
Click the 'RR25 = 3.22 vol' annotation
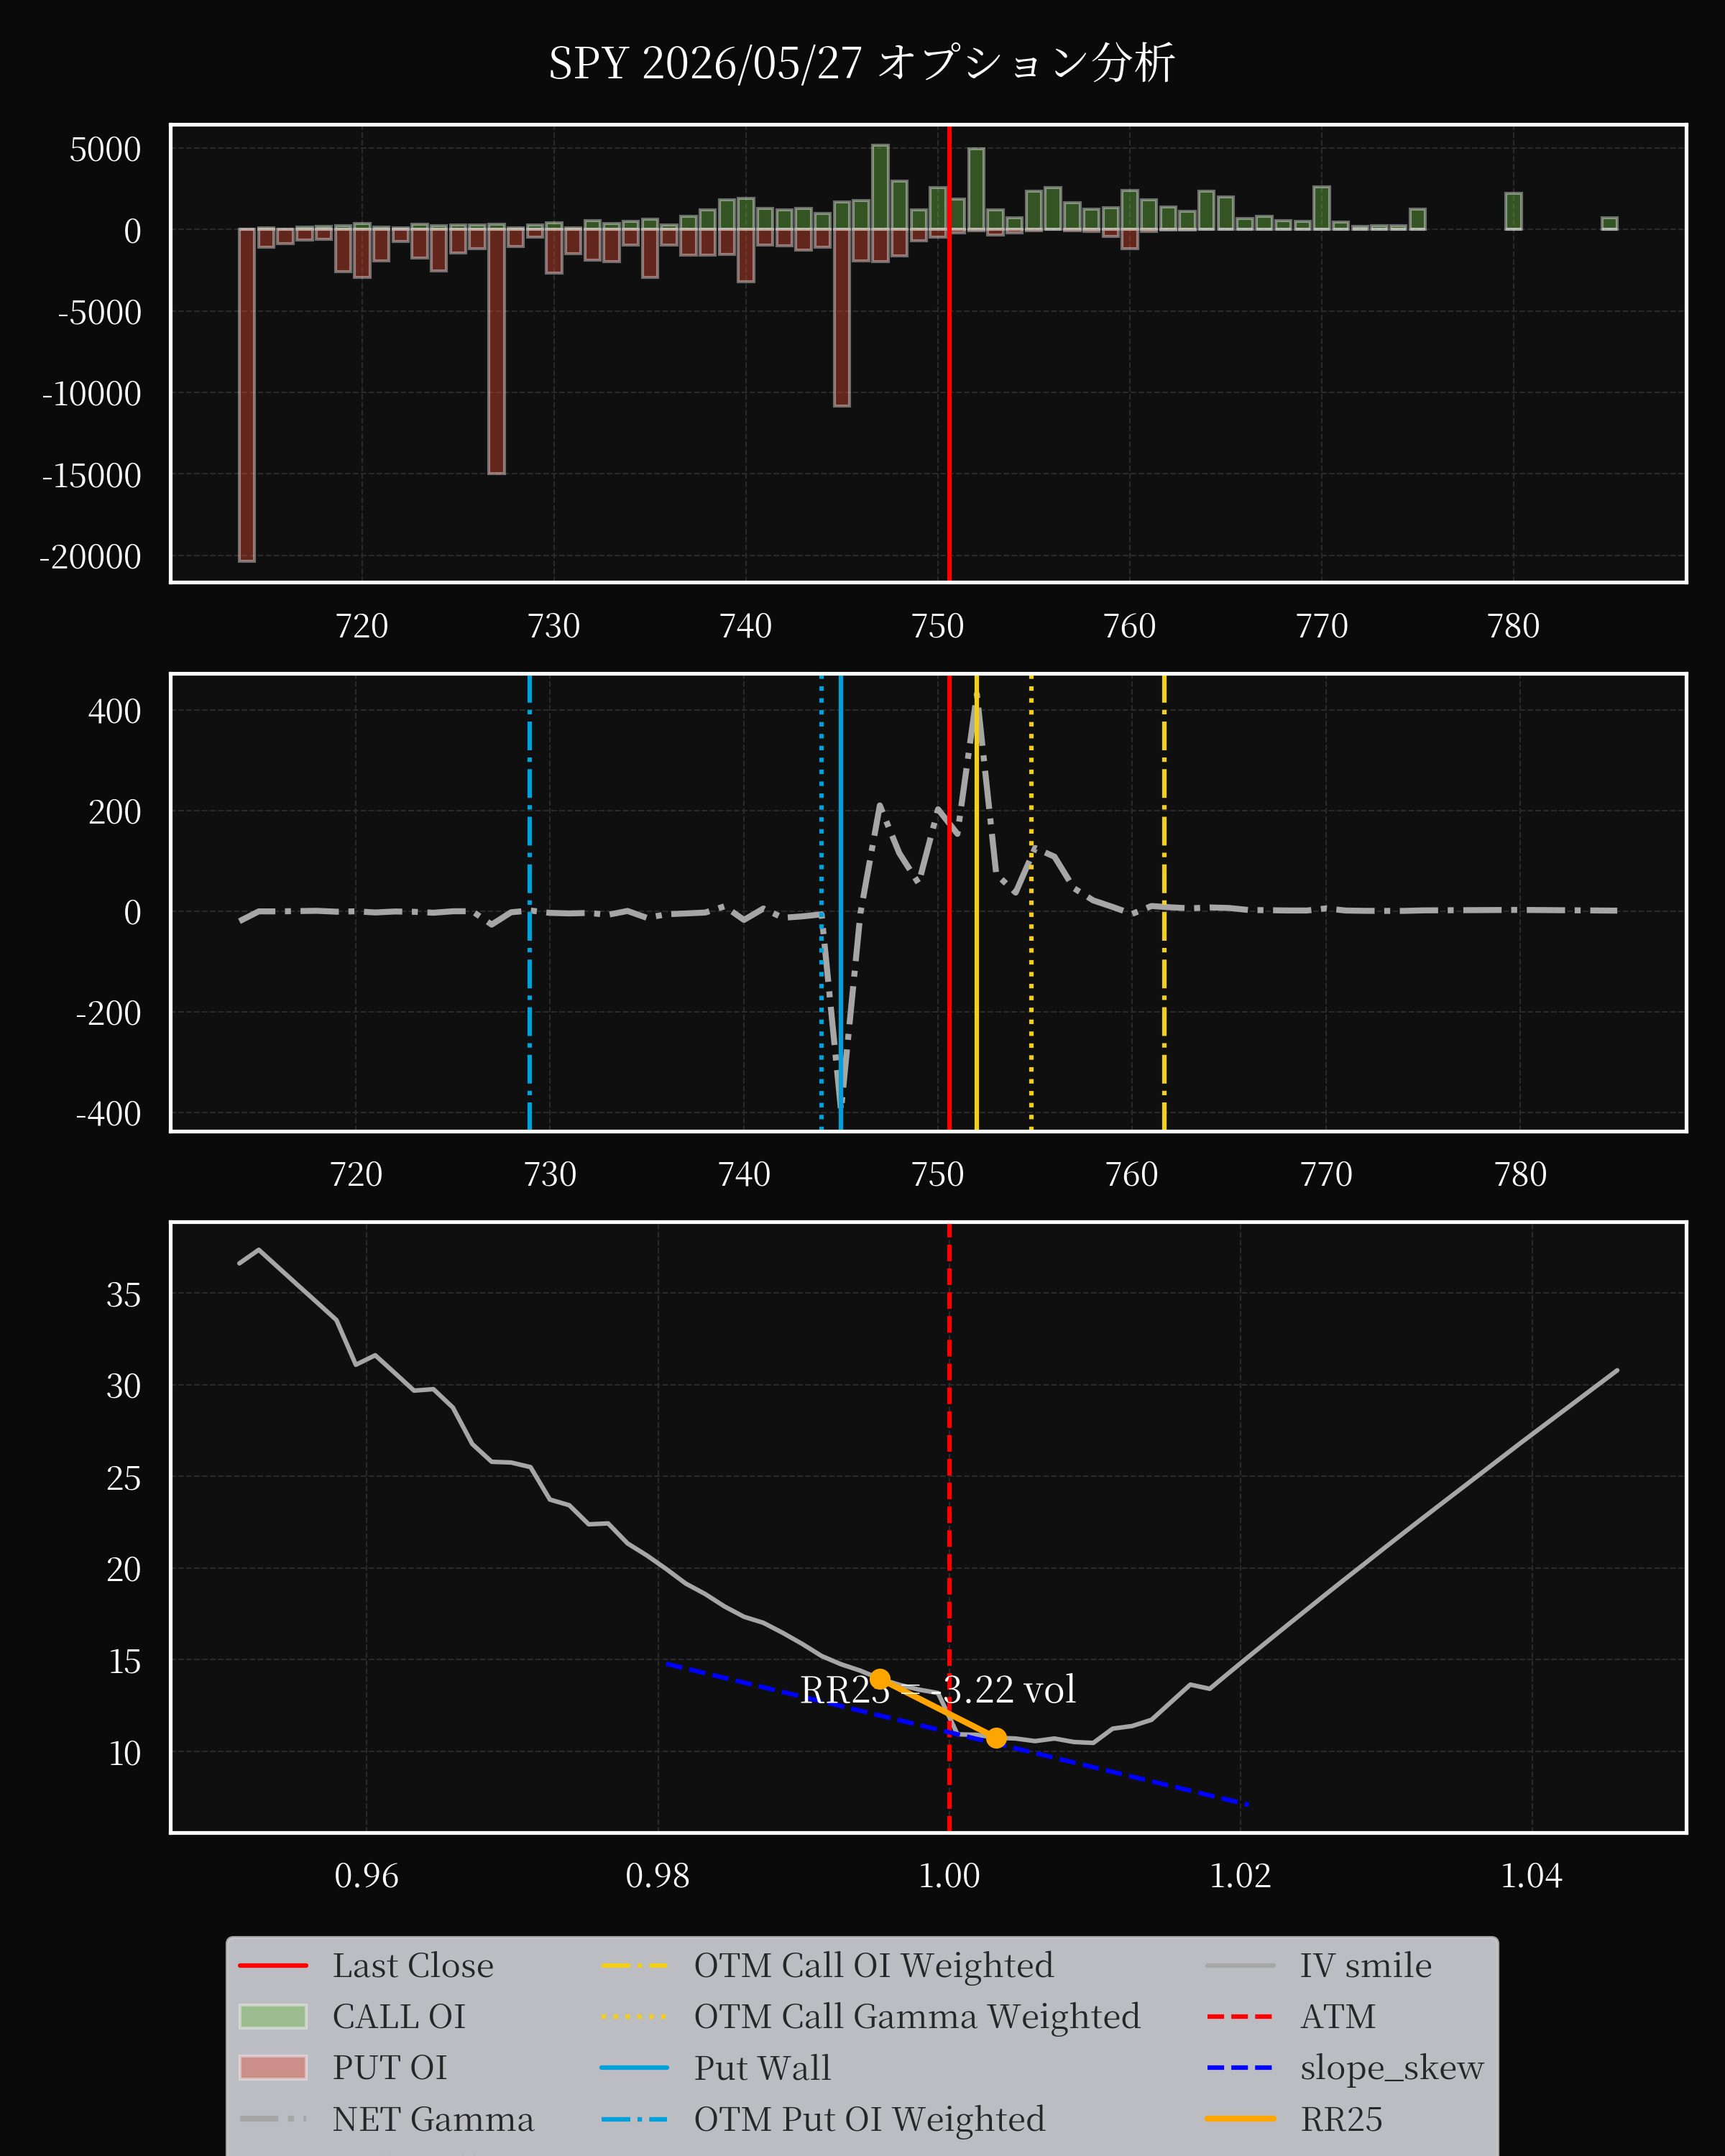tap(938, 1690)
